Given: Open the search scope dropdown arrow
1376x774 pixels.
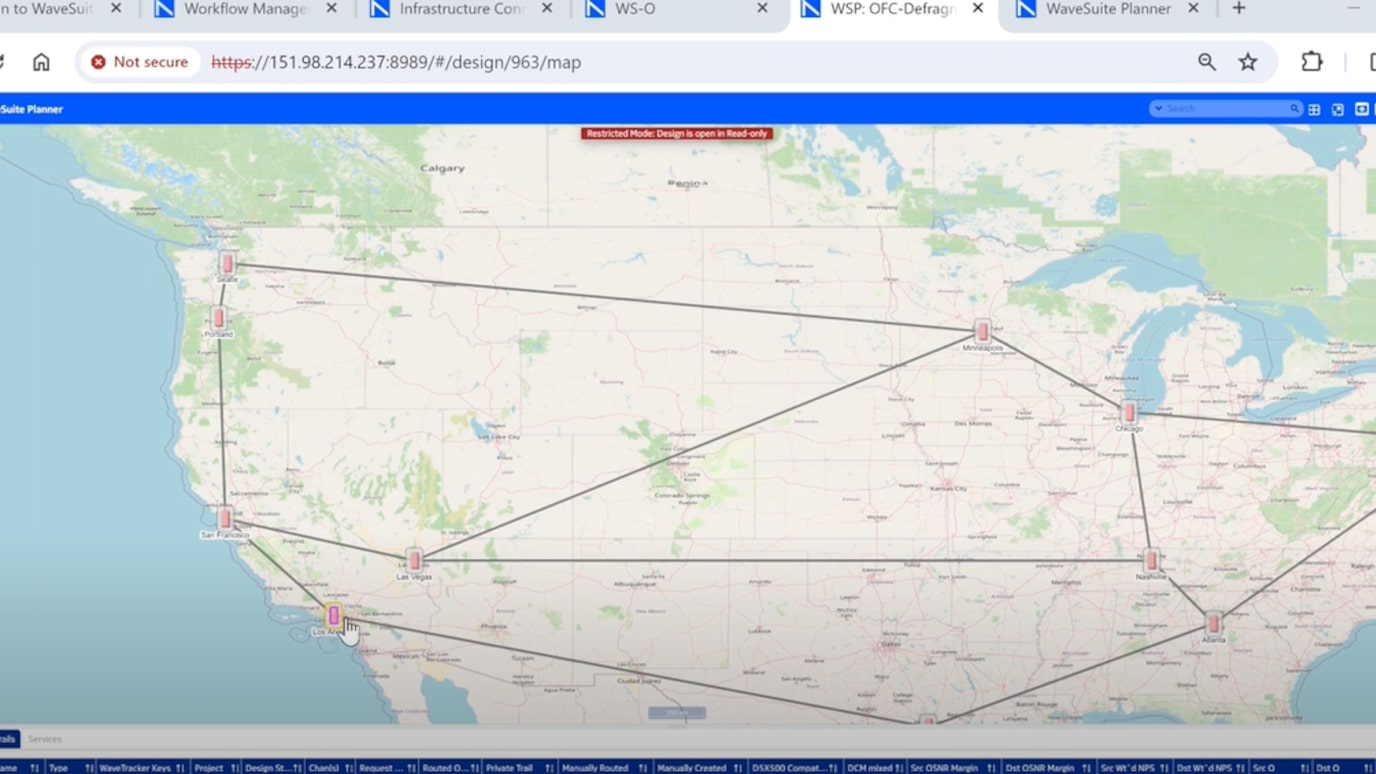Looking at the screenshot, I should (x=1158, y=108).
